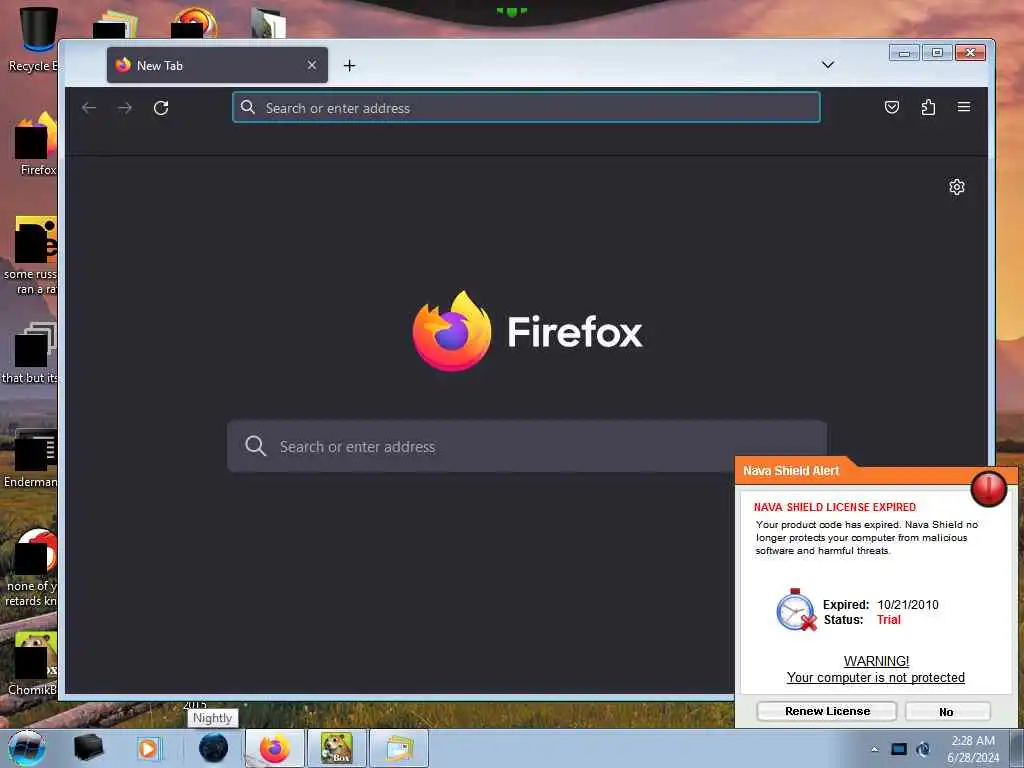Open the Pocket save icon
The width and height of the screenshot is (1024, 768).
891,107
